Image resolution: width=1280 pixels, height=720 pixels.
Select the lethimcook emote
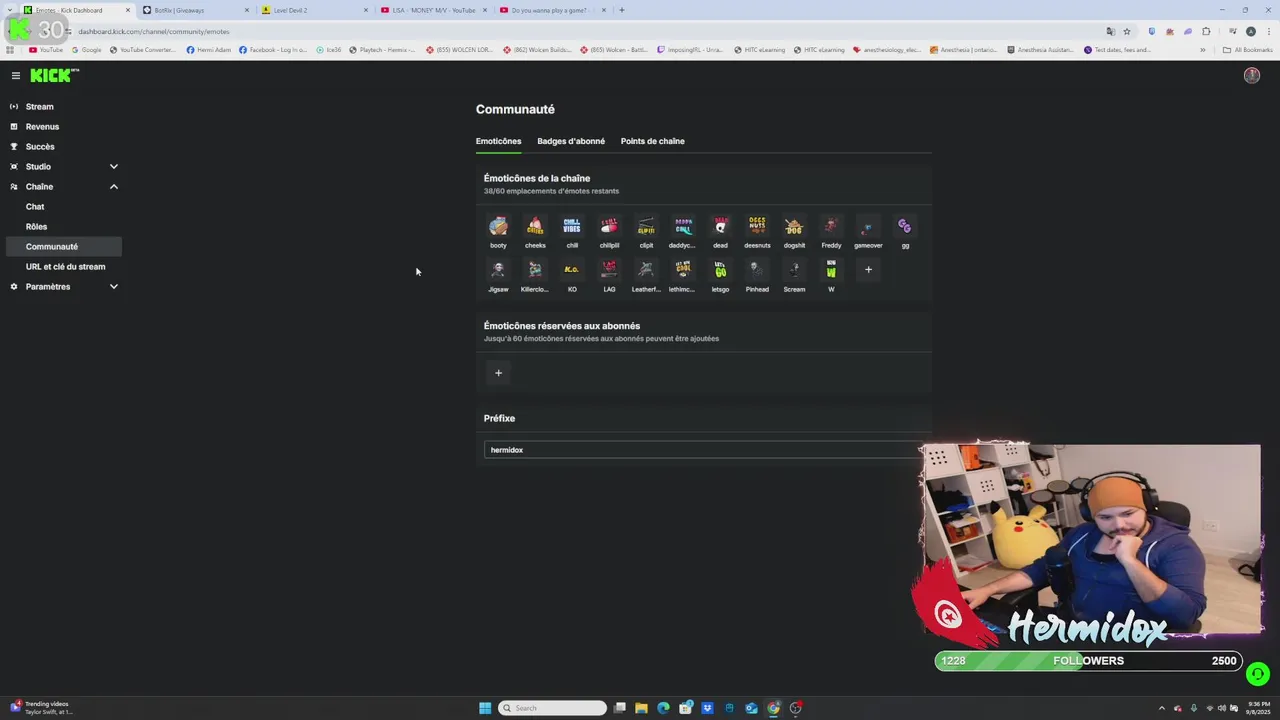[683, 270]
